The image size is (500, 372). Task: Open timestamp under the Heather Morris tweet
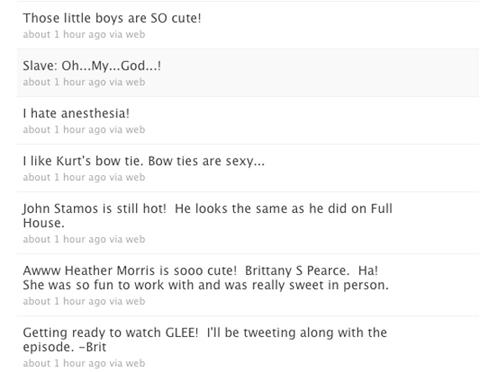pos(64,301)
